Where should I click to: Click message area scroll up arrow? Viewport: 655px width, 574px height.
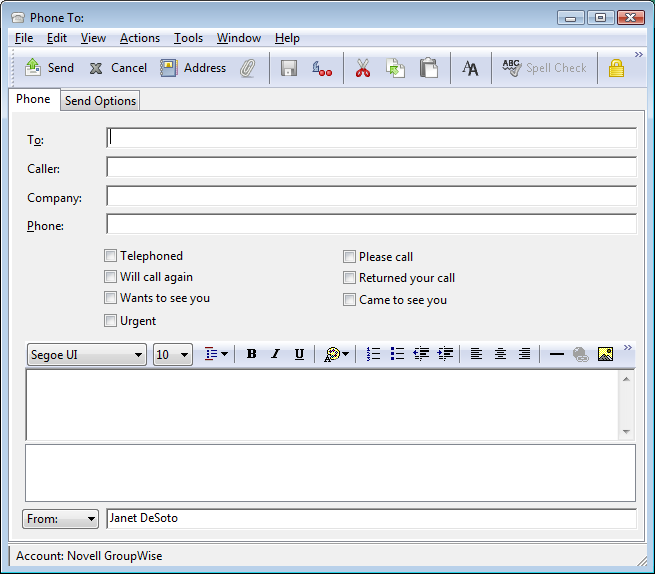(626, 379)
